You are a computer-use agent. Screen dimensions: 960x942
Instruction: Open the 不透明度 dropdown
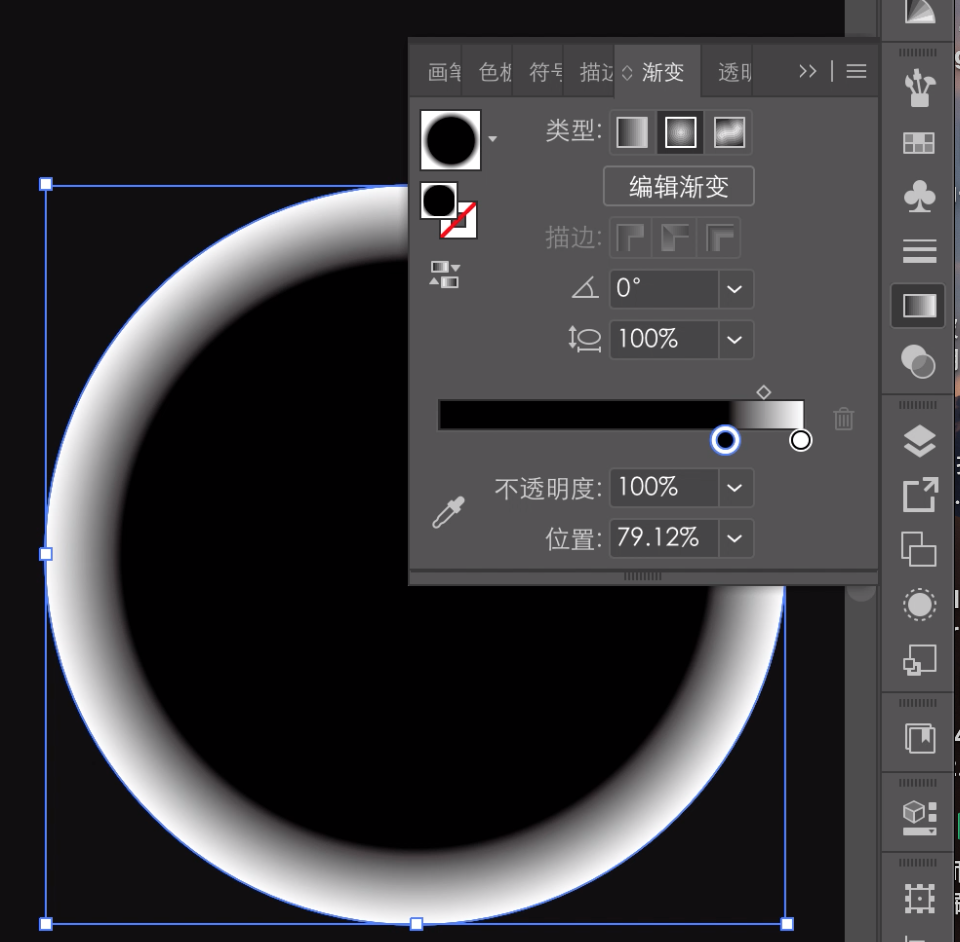pyautogui.click(x=735, y=487)
